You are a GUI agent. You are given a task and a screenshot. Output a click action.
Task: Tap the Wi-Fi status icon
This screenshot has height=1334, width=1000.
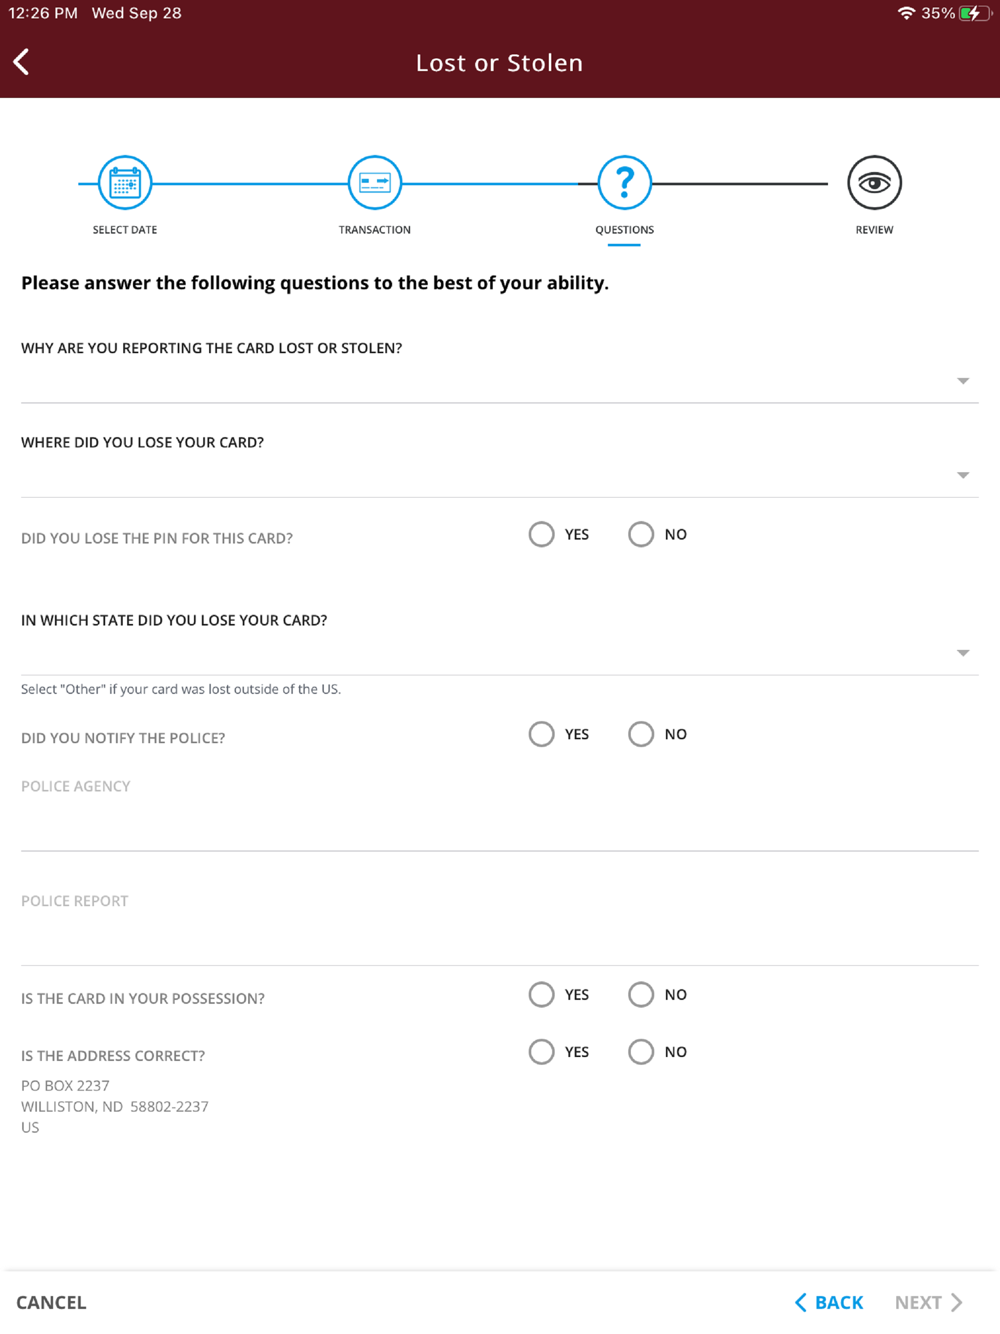pyautogui.click(x=906, y=13)
